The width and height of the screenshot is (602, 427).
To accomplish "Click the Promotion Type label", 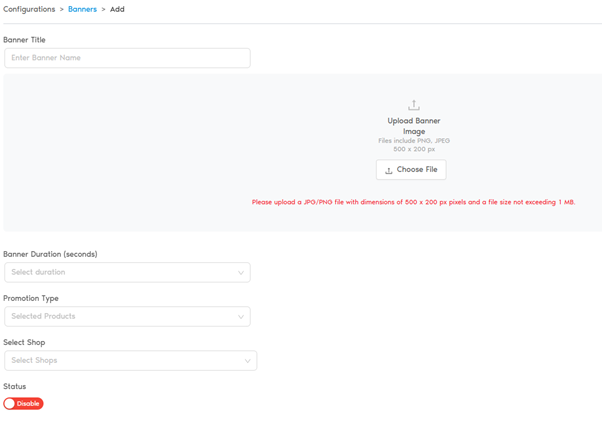I will (31, 298).
